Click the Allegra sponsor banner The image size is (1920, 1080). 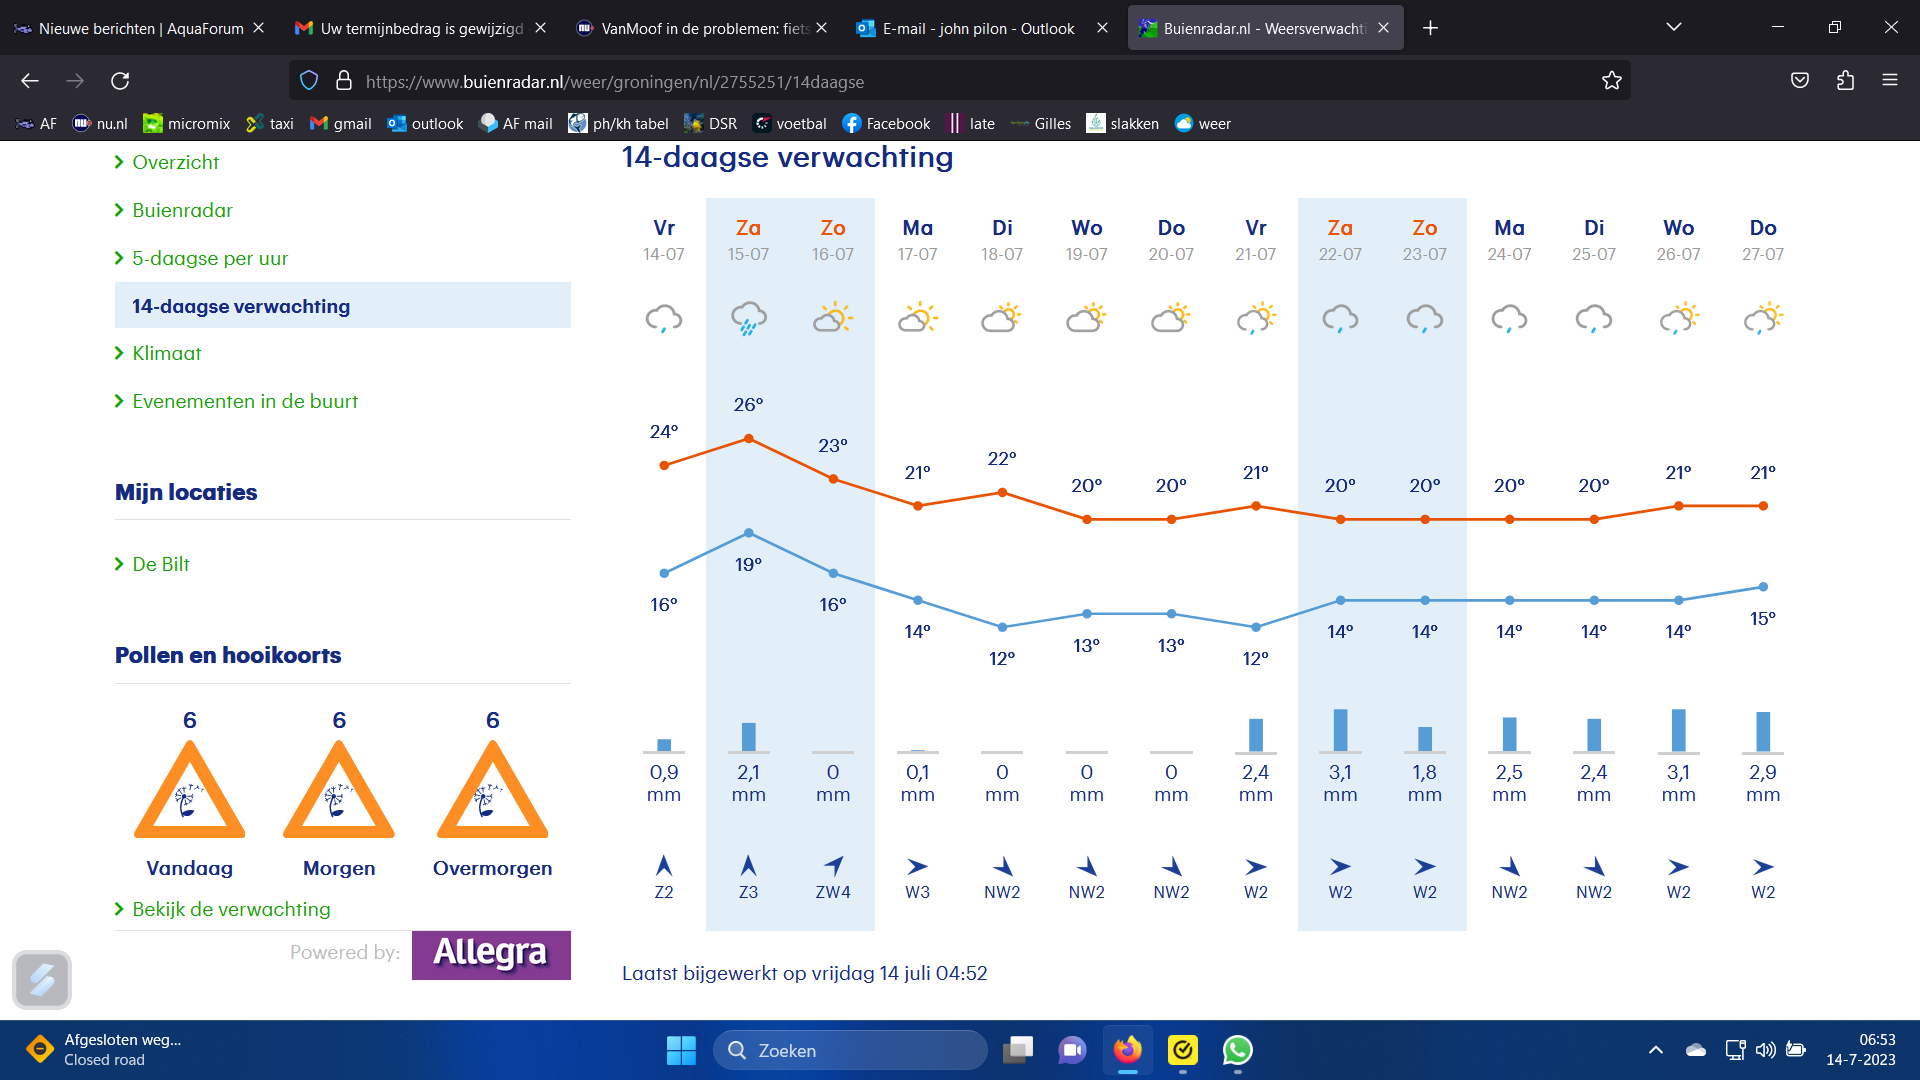tap(490, 954)
